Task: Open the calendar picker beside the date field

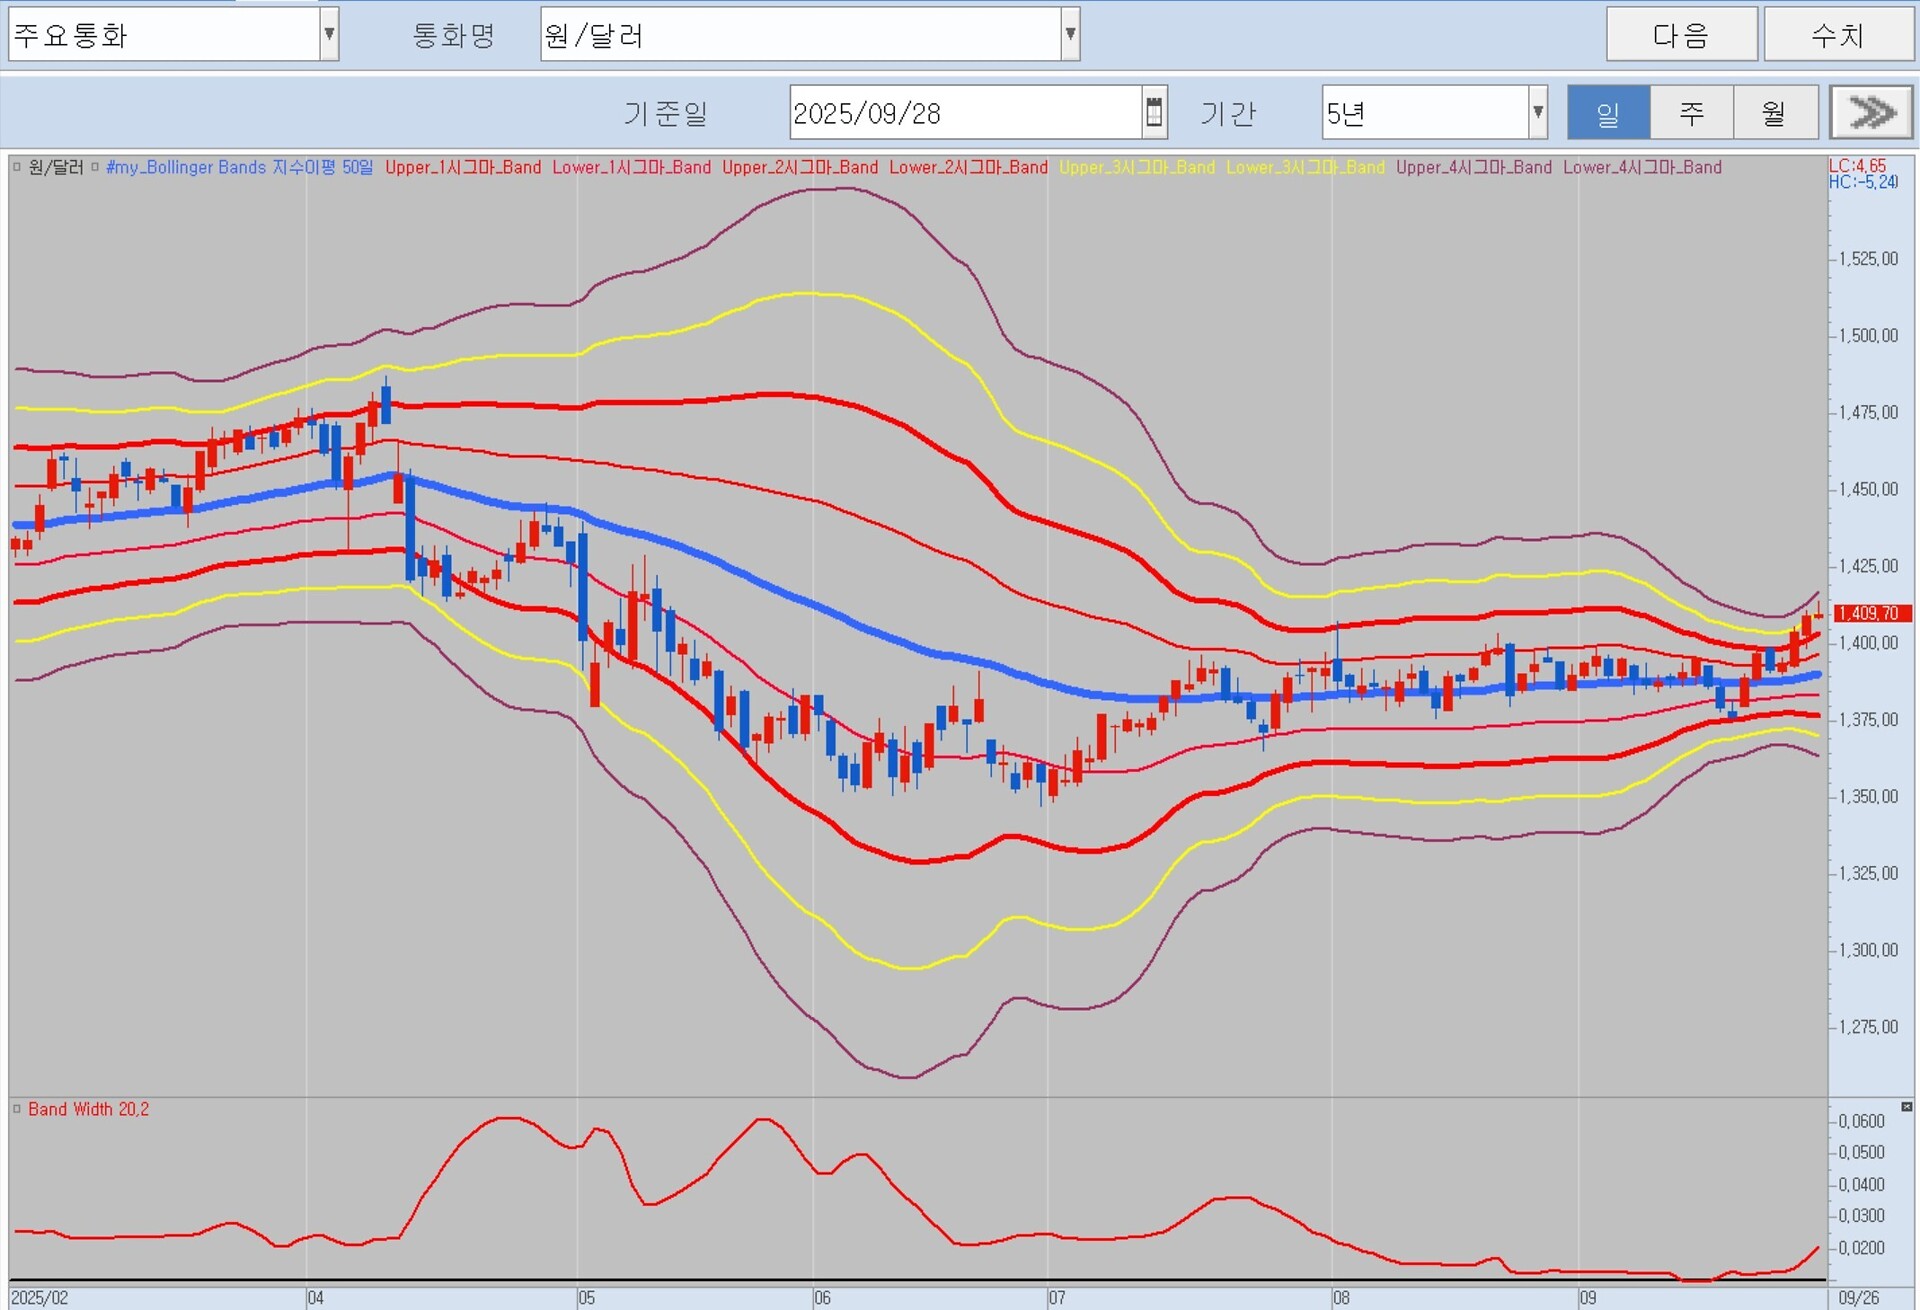Action: tap(1154, 112)
